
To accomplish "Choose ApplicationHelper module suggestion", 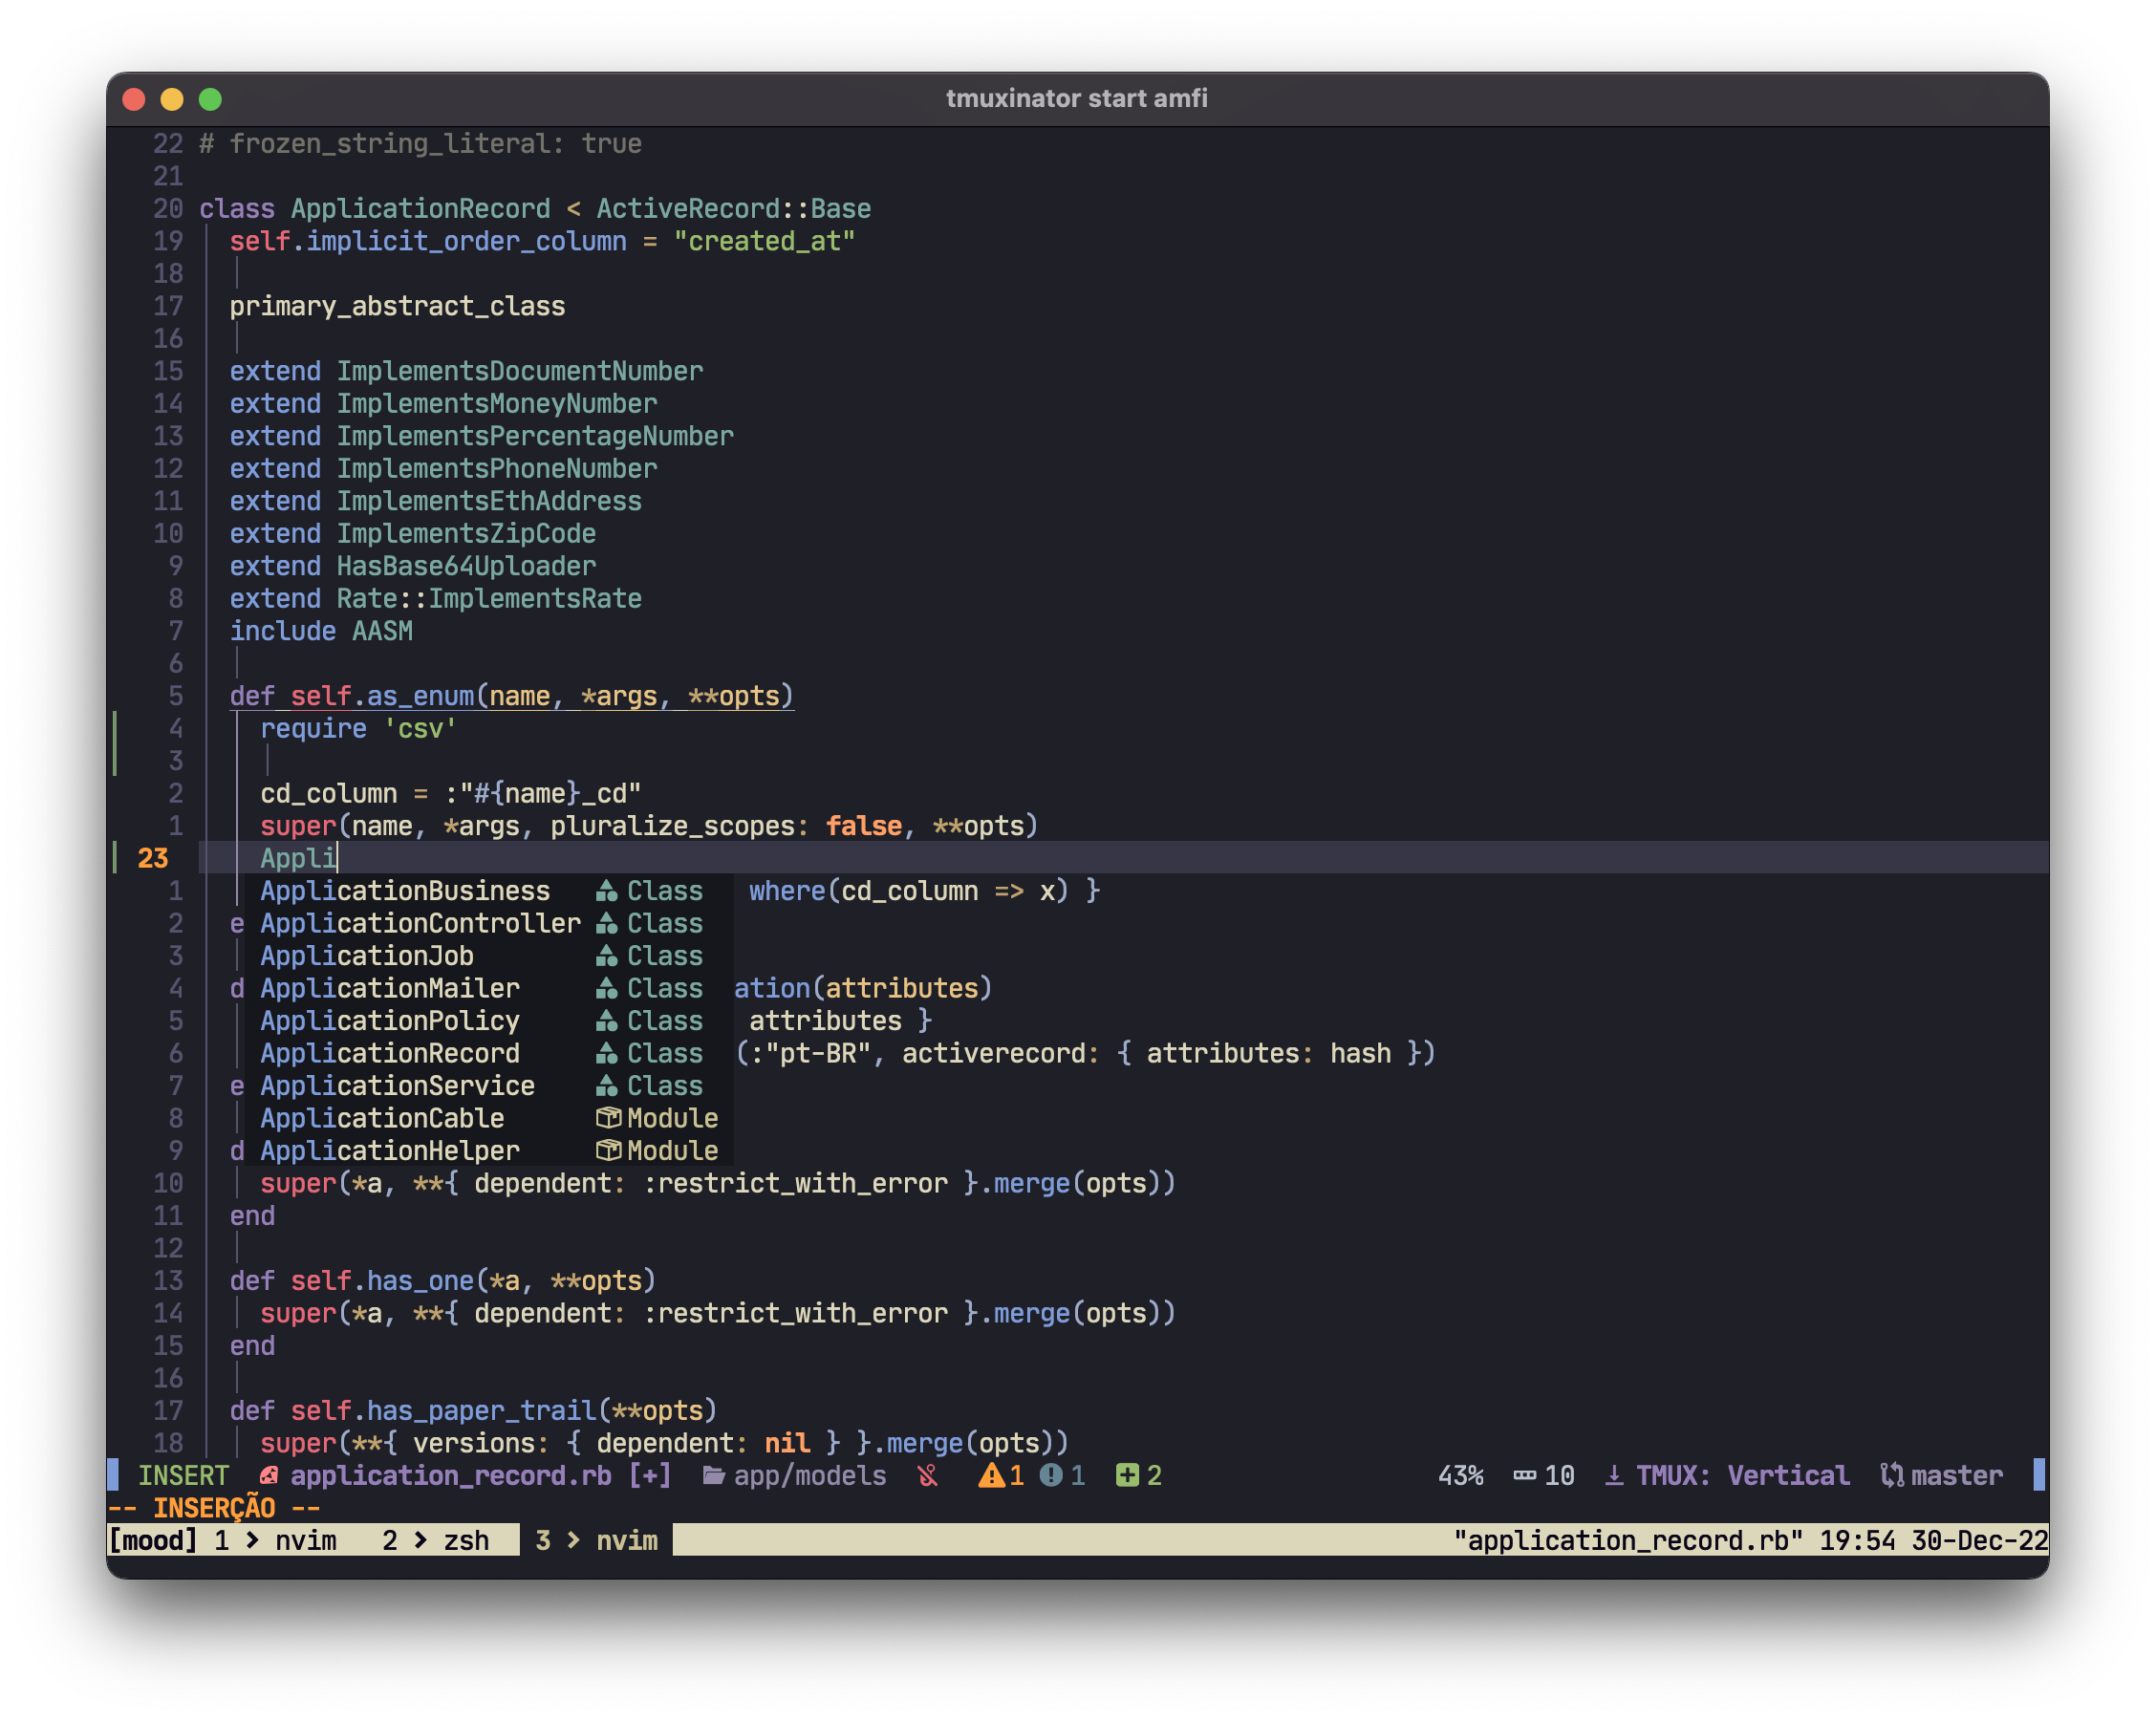I will tap(390, 1151).
